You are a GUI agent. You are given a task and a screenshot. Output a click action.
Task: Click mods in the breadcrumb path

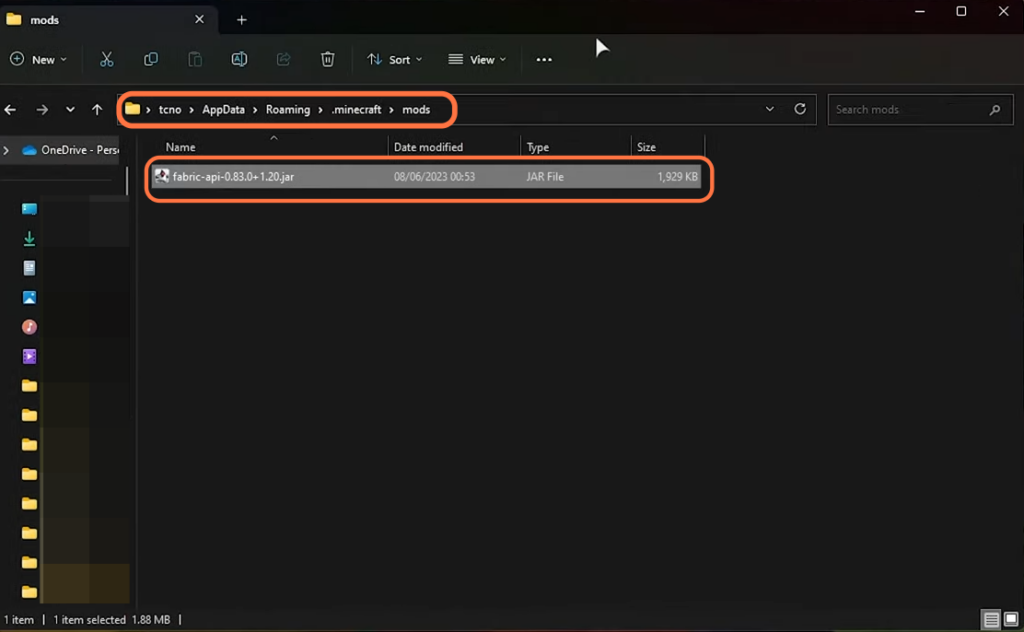416,110
